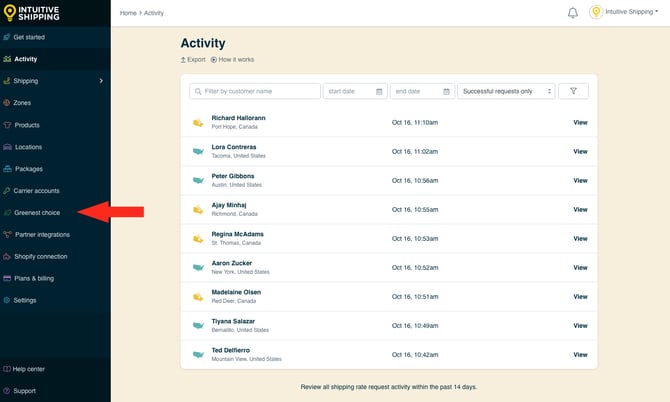Open How it works video
670x402 pixels.
pos(232,60)
